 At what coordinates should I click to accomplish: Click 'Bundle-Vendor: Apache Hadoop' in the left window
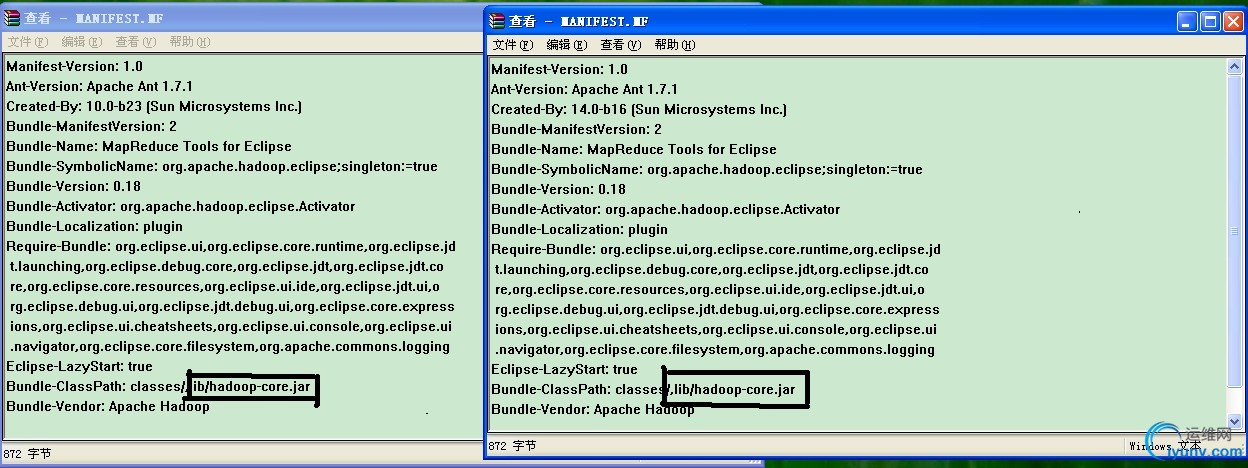pos(108,406)
